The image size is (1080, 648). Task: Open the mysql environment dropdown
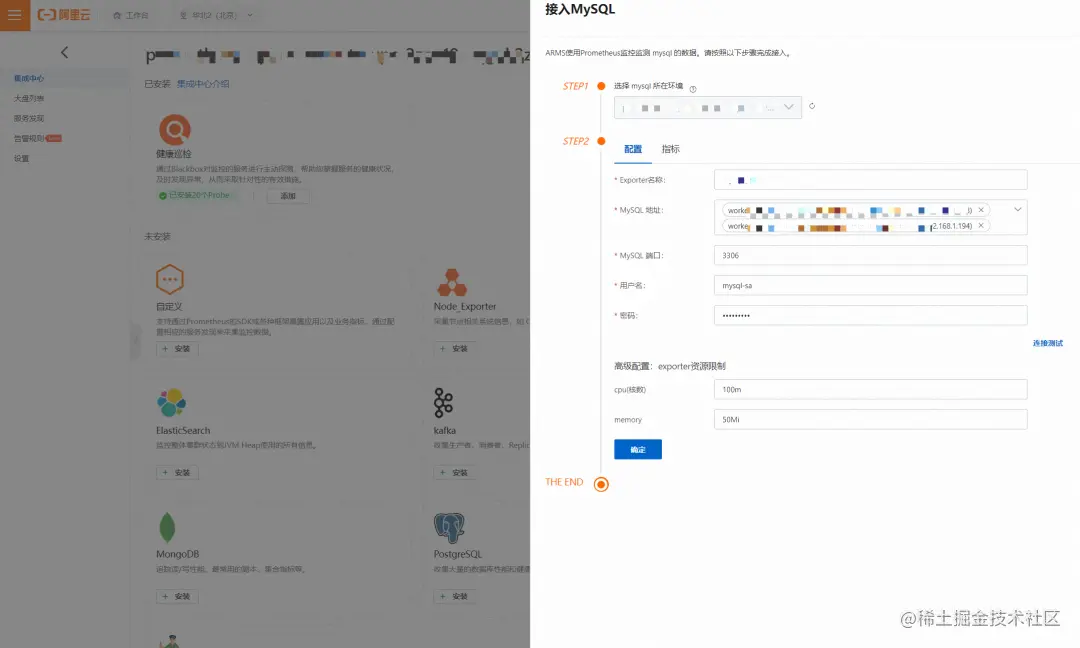[708, 107]
